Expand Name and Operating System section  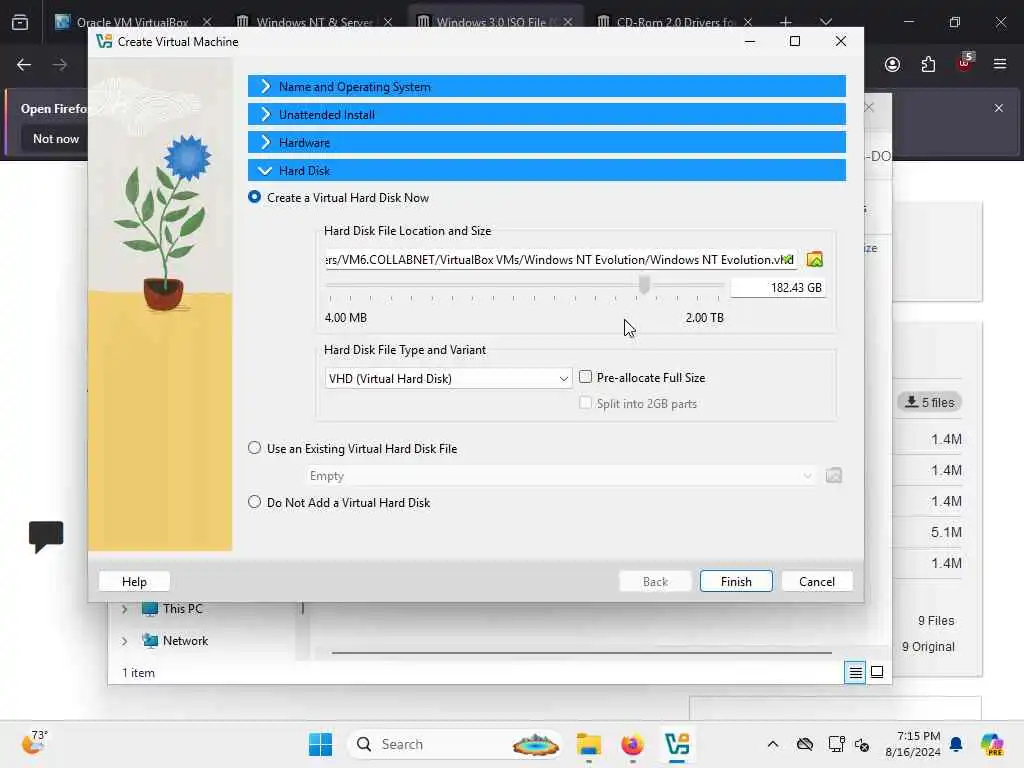(x=547, y=86)
